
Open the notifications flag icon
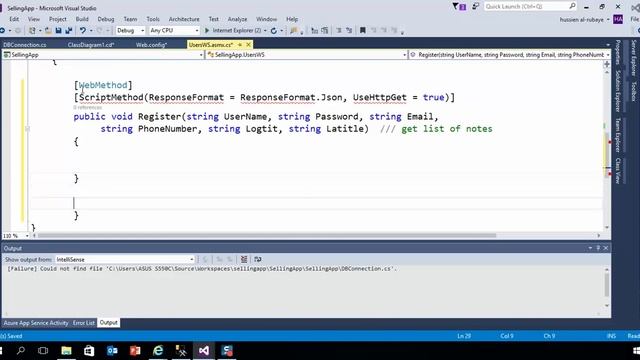pos(459,7)
